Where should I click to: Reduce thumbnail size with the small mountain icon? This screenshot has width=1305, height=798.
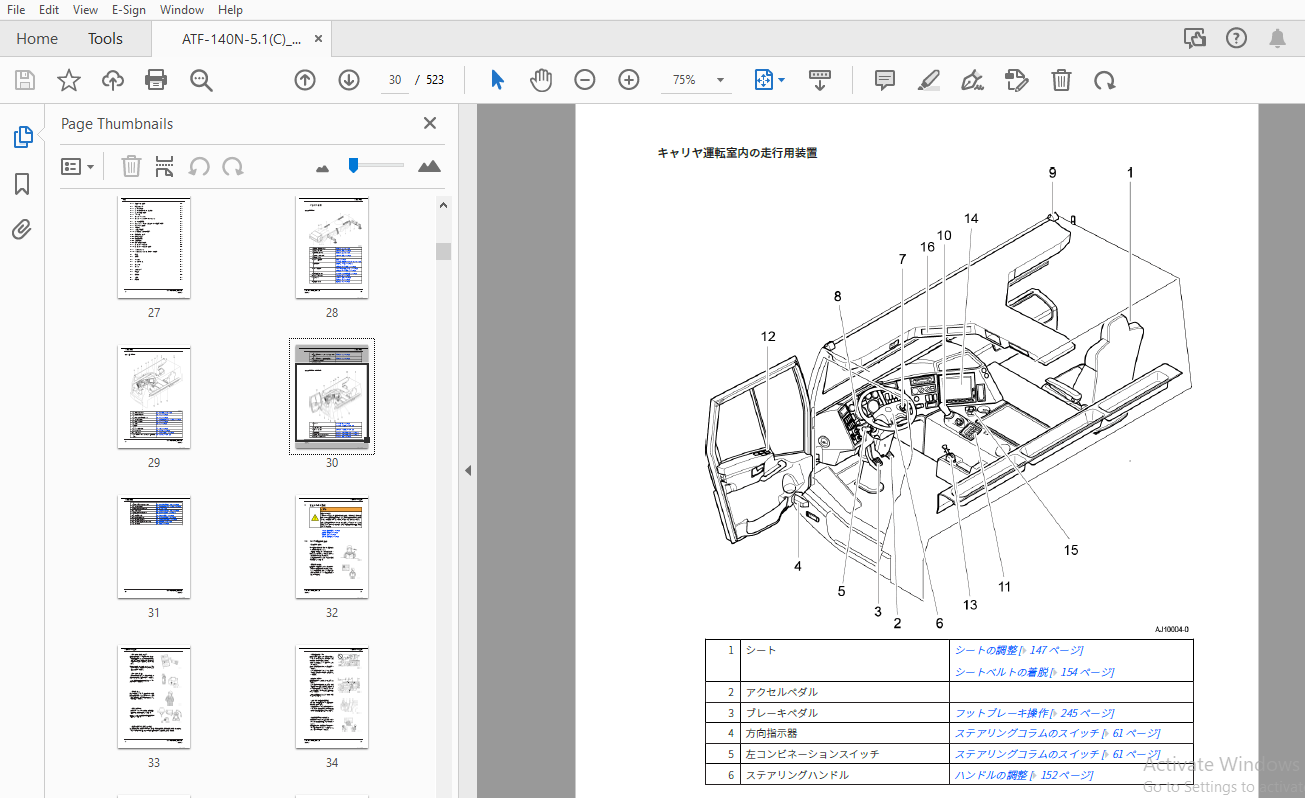click(x=322, y=168)
